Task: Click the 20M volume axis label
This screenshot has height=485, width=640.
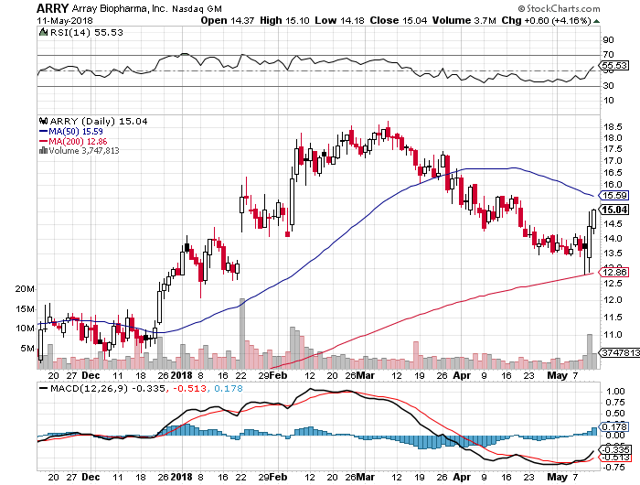Action: (x=25, y=289)
